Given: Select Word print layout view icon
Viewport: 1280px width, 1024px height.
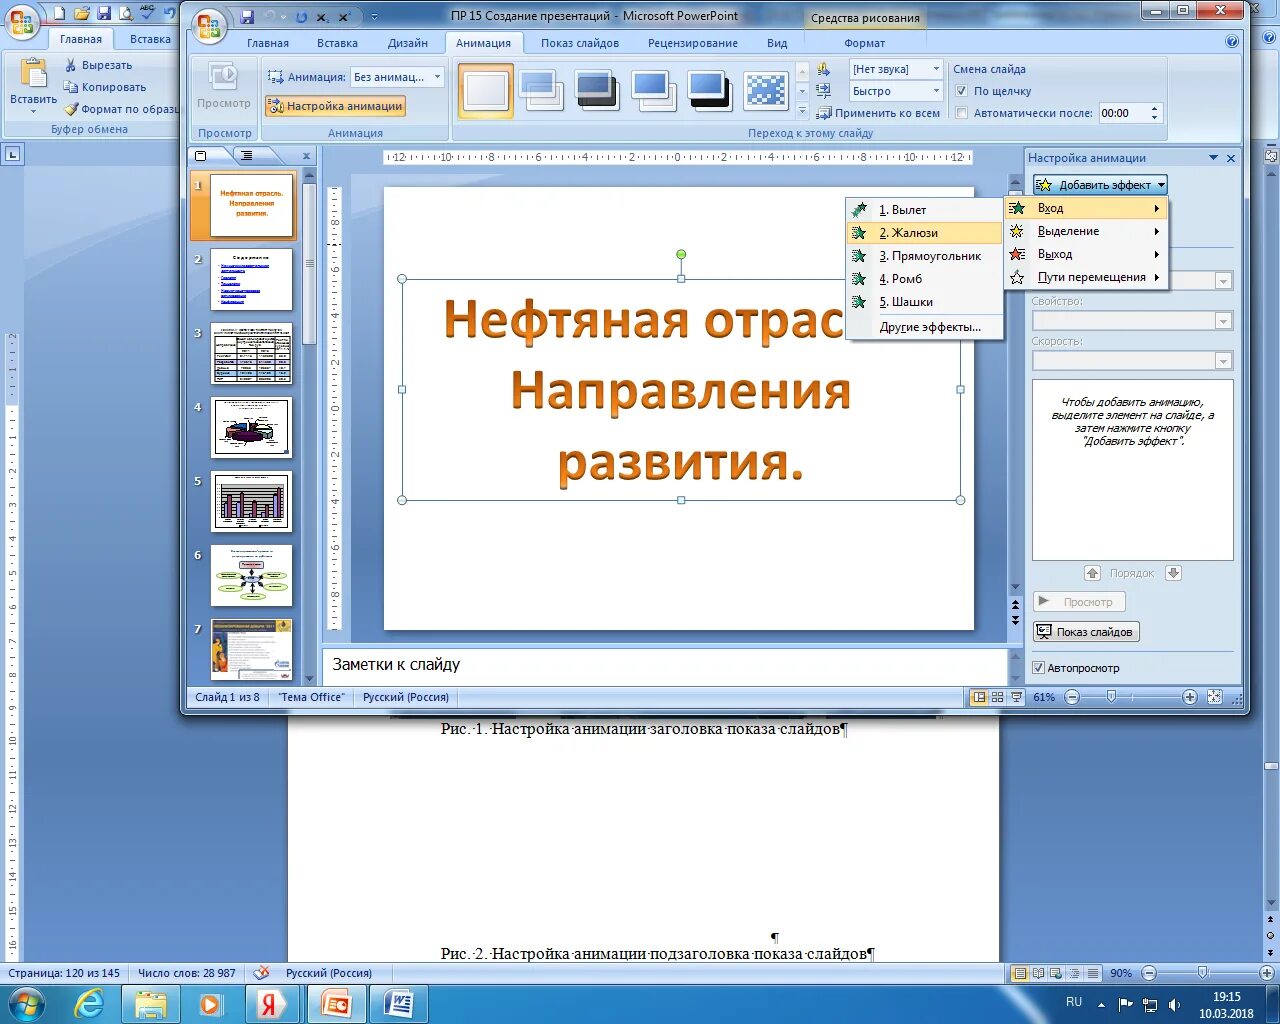Looking at the screenshot, I should 1020,973.
